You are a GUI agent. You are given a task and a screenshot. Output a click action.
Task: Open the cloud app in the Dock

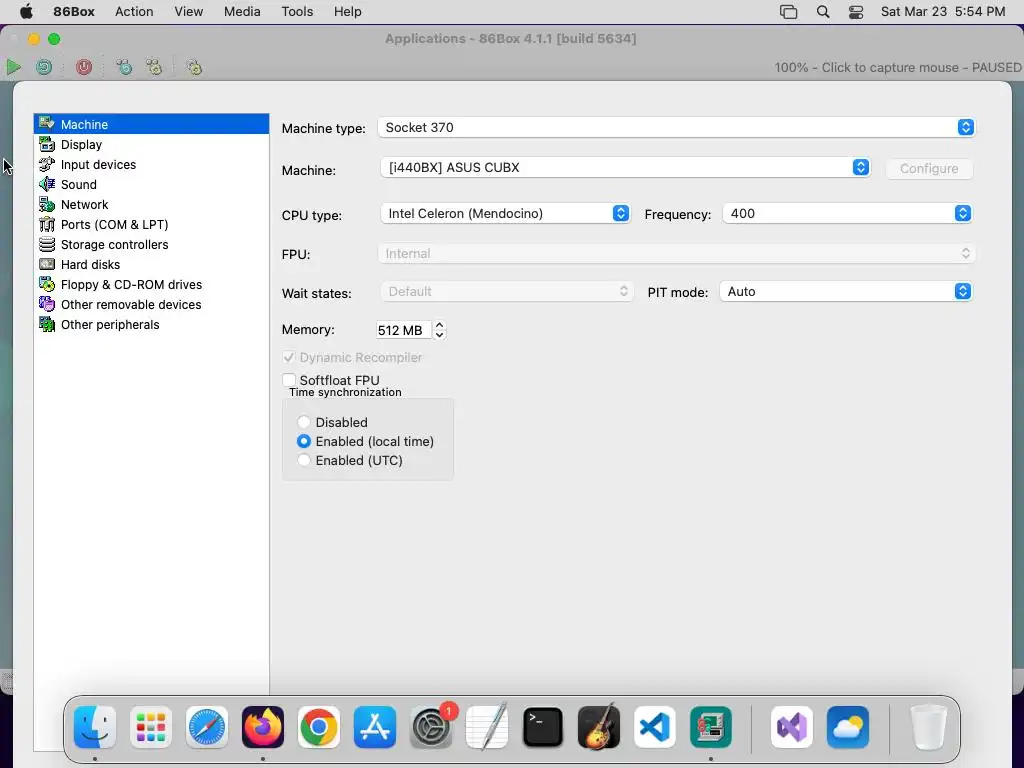848,727
